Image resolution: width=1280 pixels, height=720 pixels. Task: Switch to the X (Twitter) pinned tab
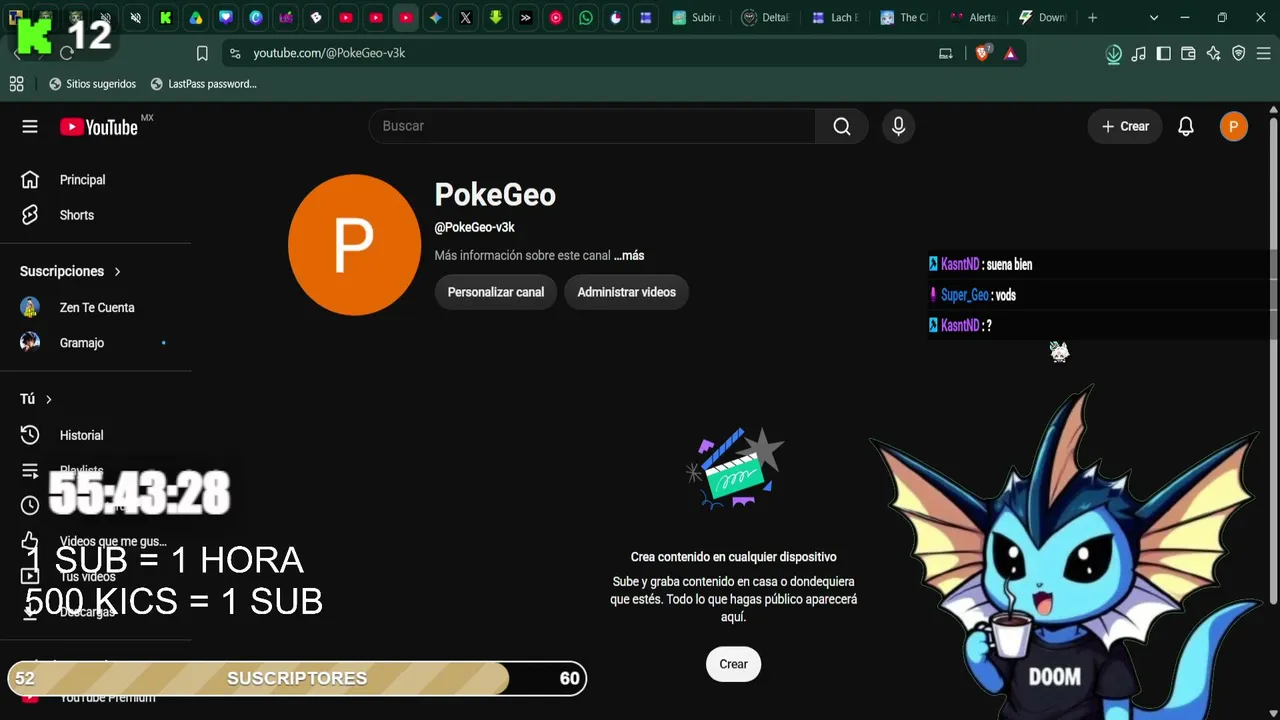point(466,17)
